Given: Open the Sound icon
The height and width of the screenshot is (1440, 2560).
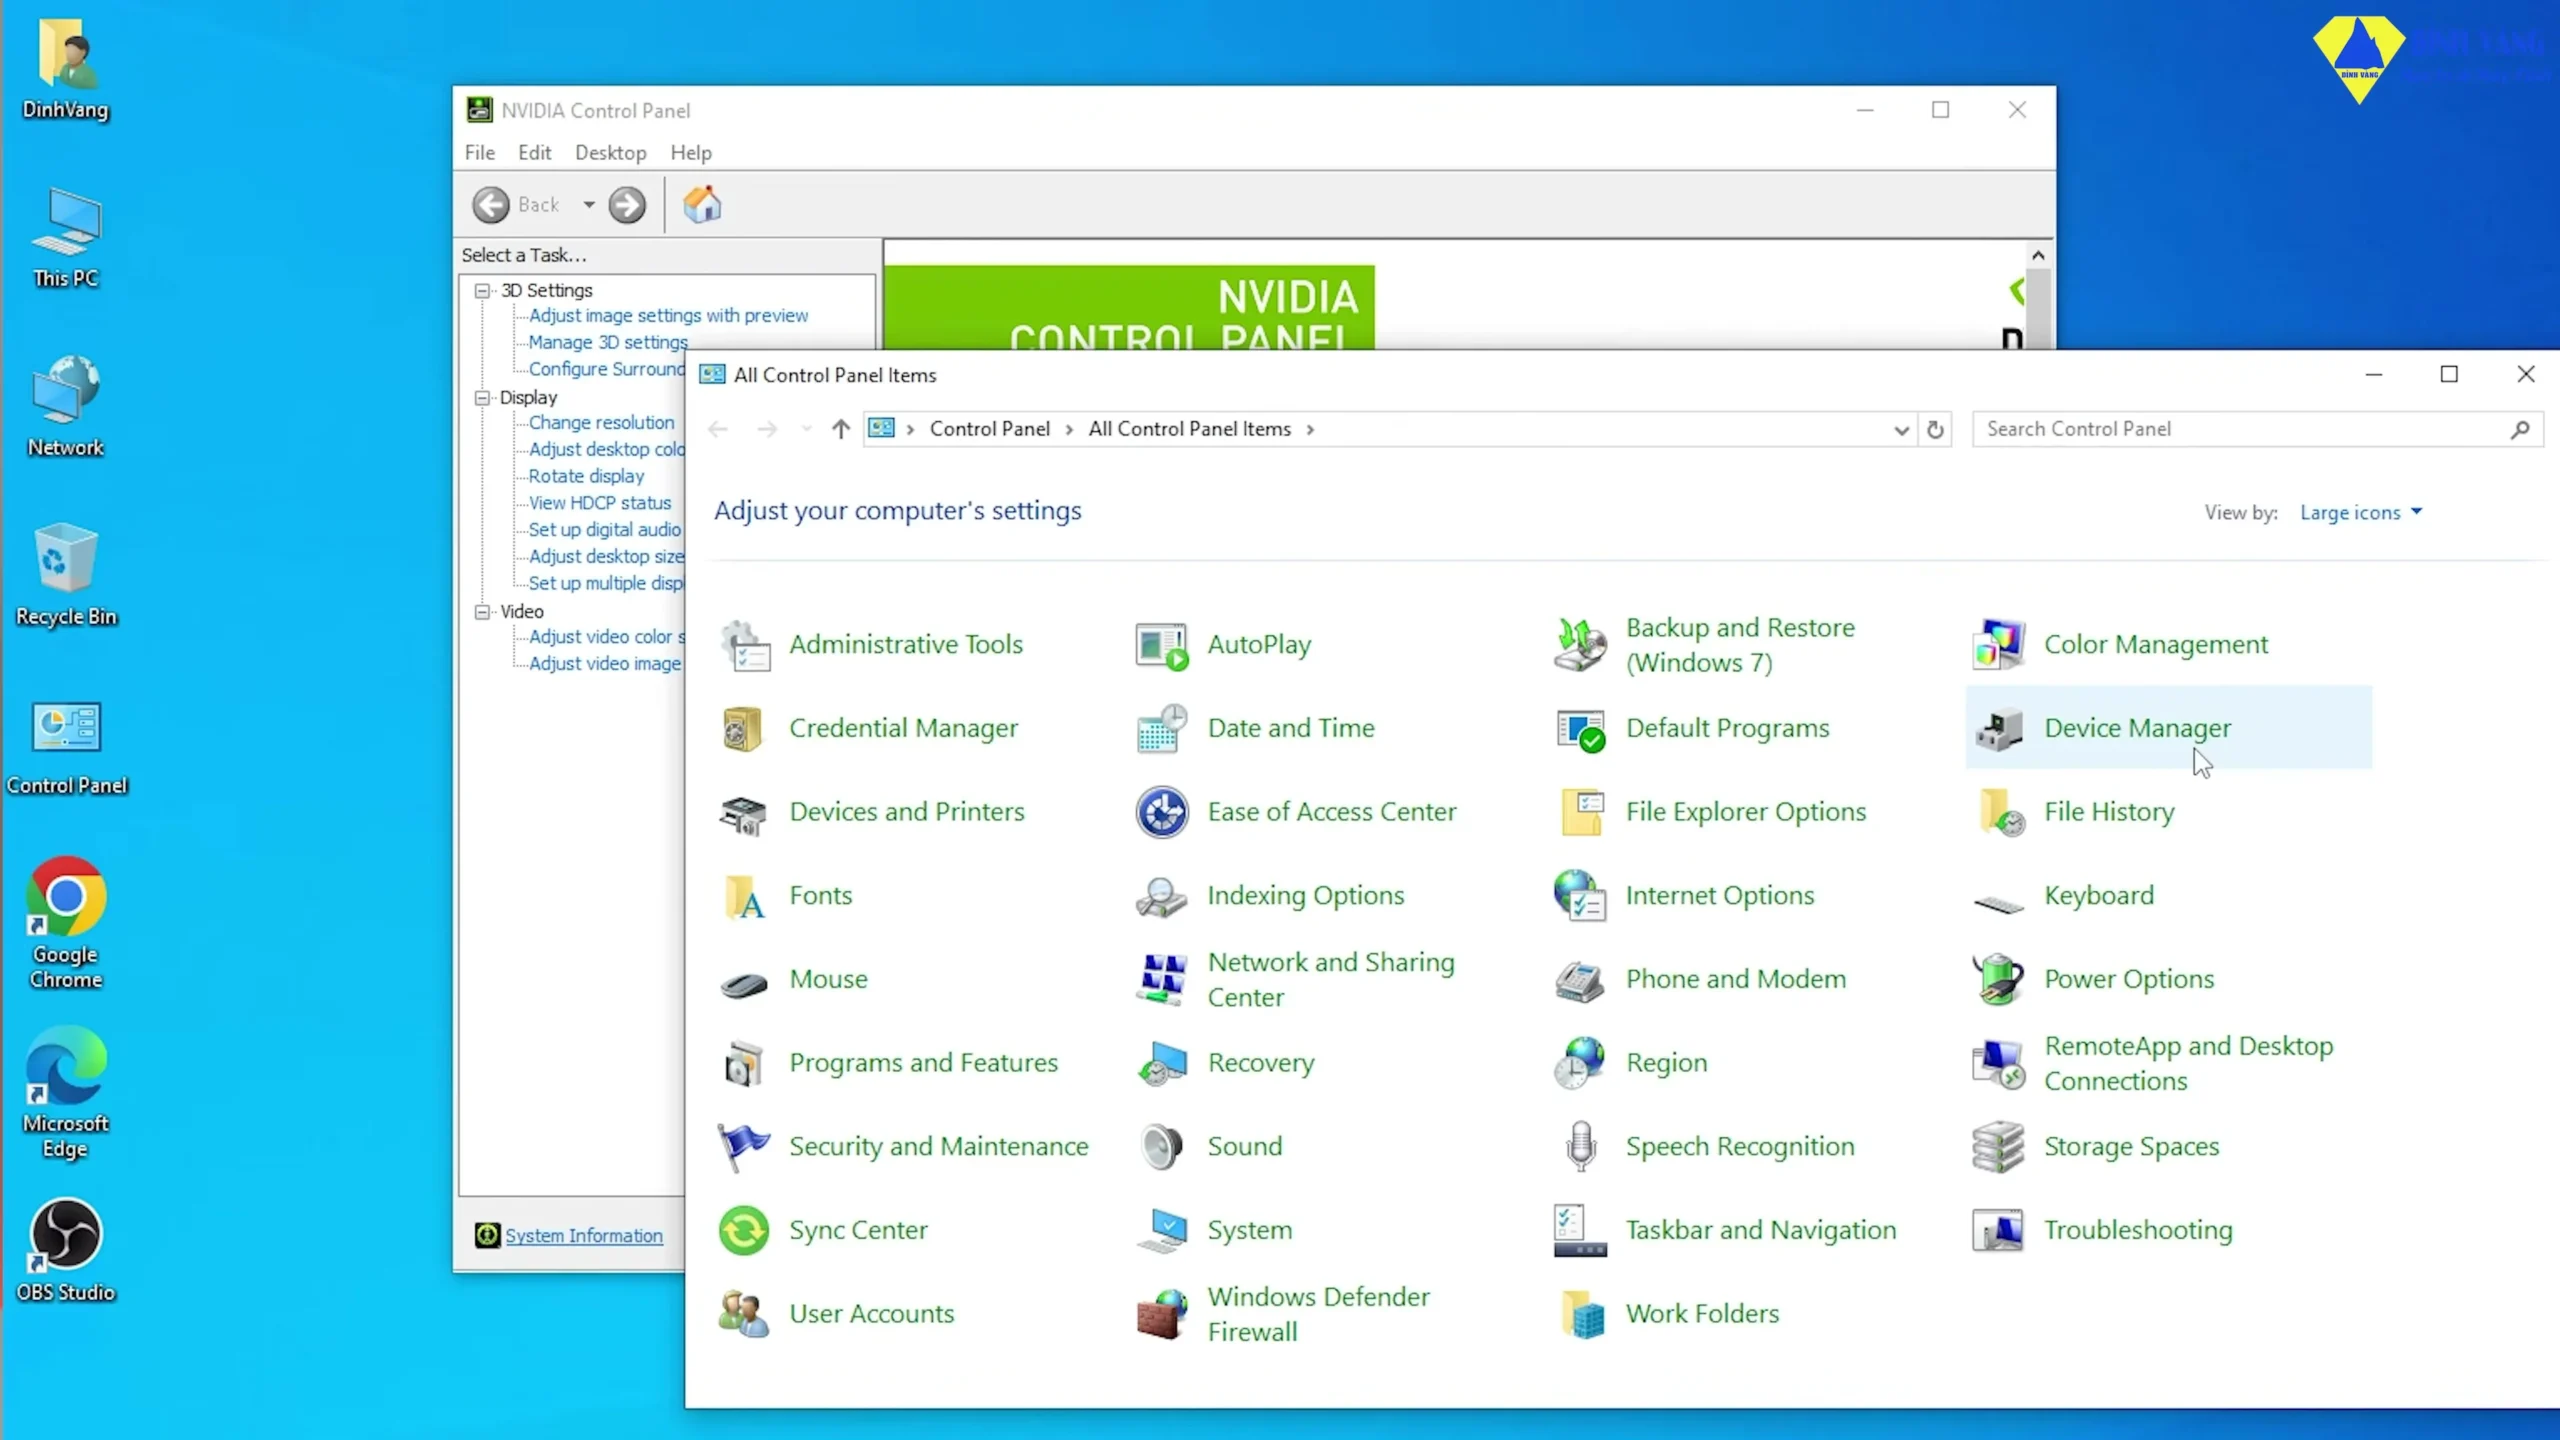Looking at the screenshot, I should pos(1161,1147).
